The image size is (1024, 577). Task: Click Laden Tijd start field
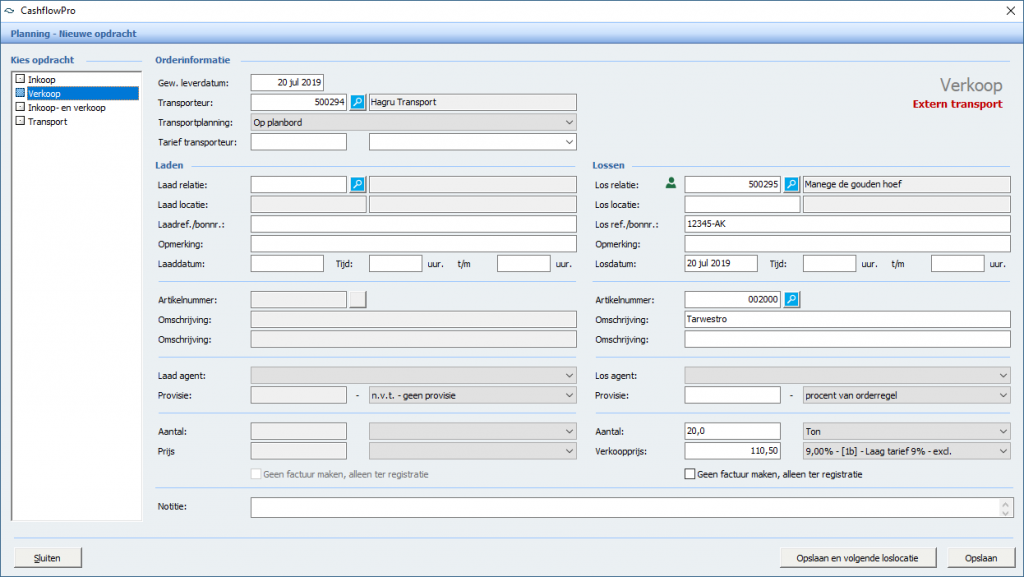(x=395, y=264)
